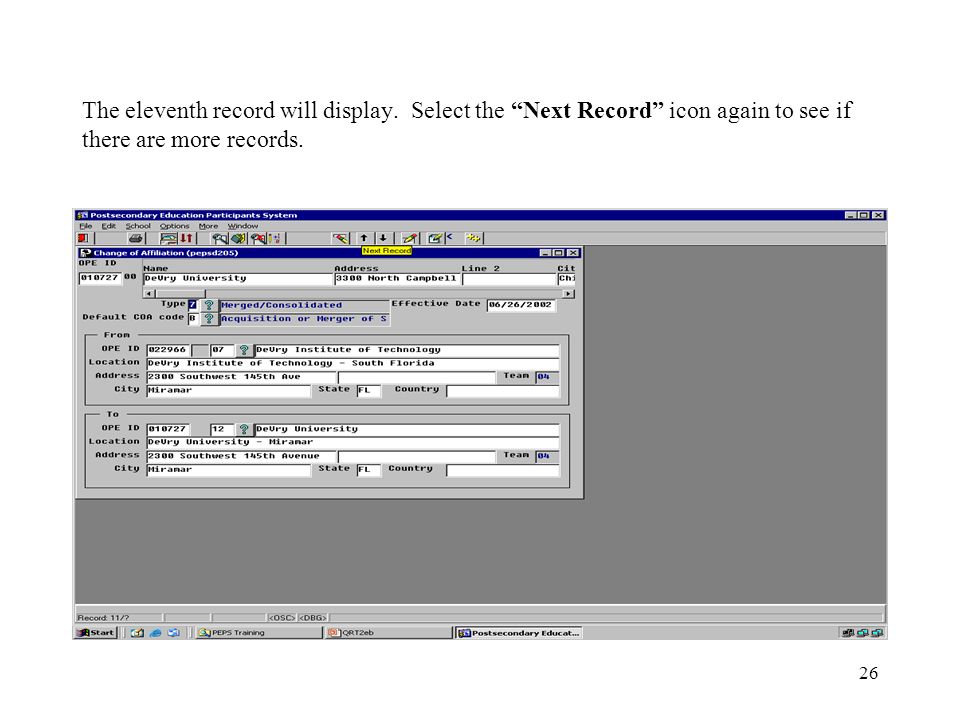Open lookup question mark beside Default COA code
Image resolution: width=960 pixels, height=720 pixels.
pyautogui.click(x=209, y=318)
